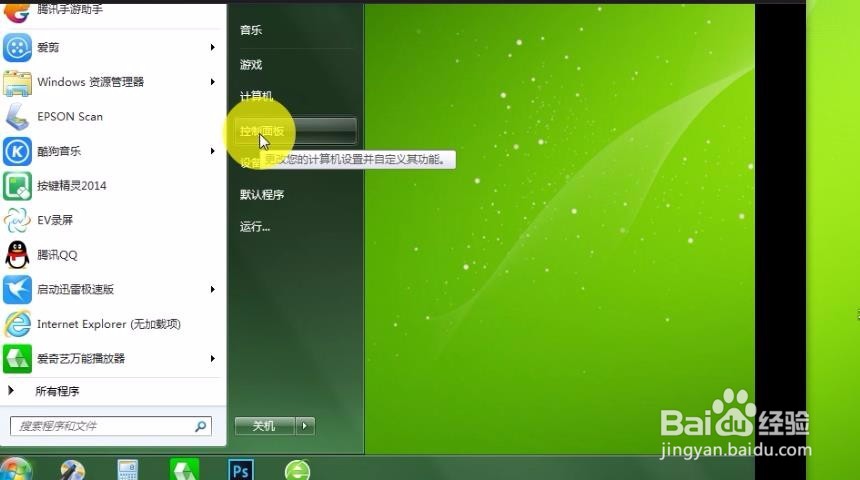Expand the 爱剪 submenu arrow
The width and height of the screenshot is (860, 480).
coord(212,48)
